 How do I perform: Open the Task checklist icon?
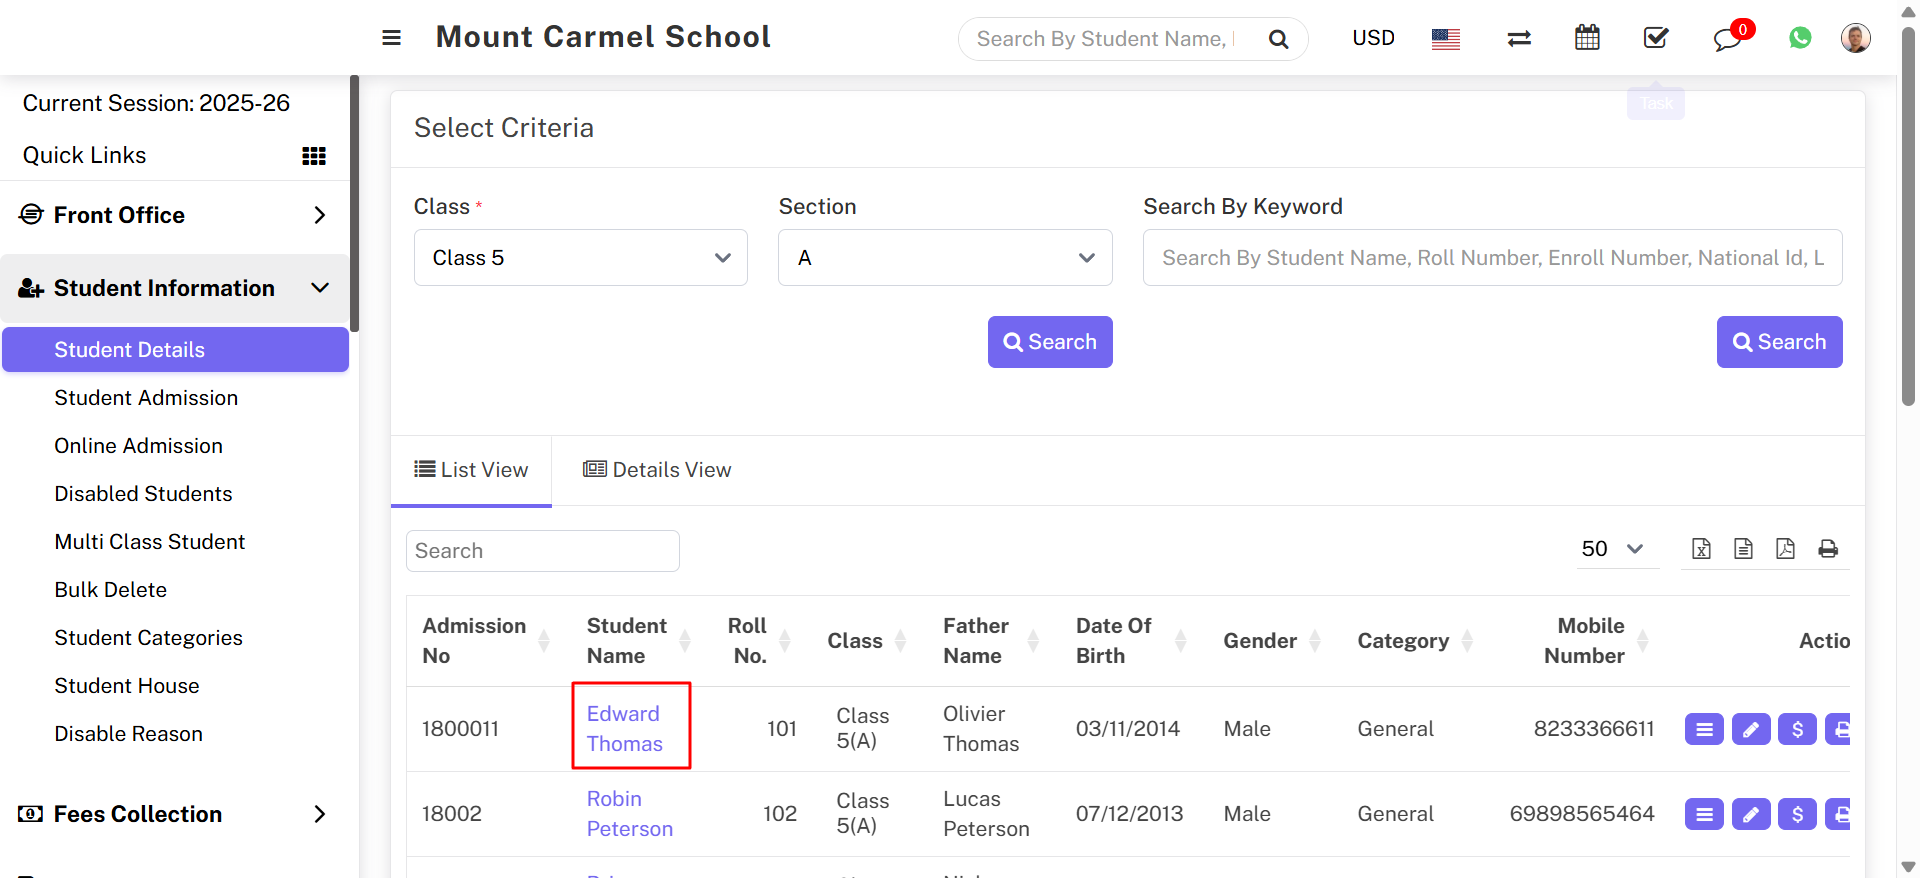(1655, 38)
